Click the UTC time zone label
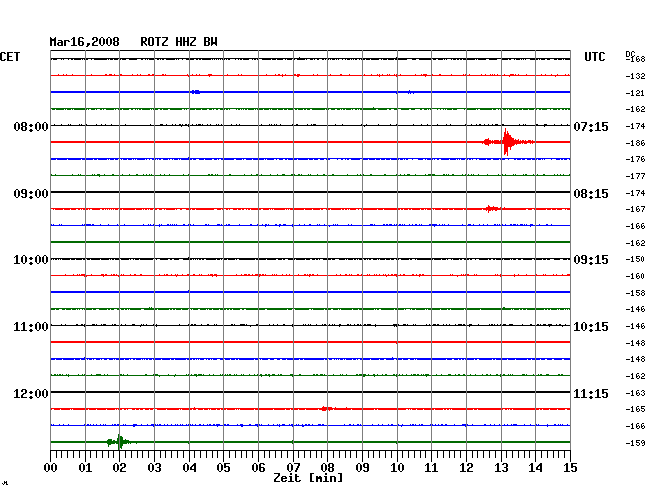Screen dimensions: 650x494 point(594,57)
